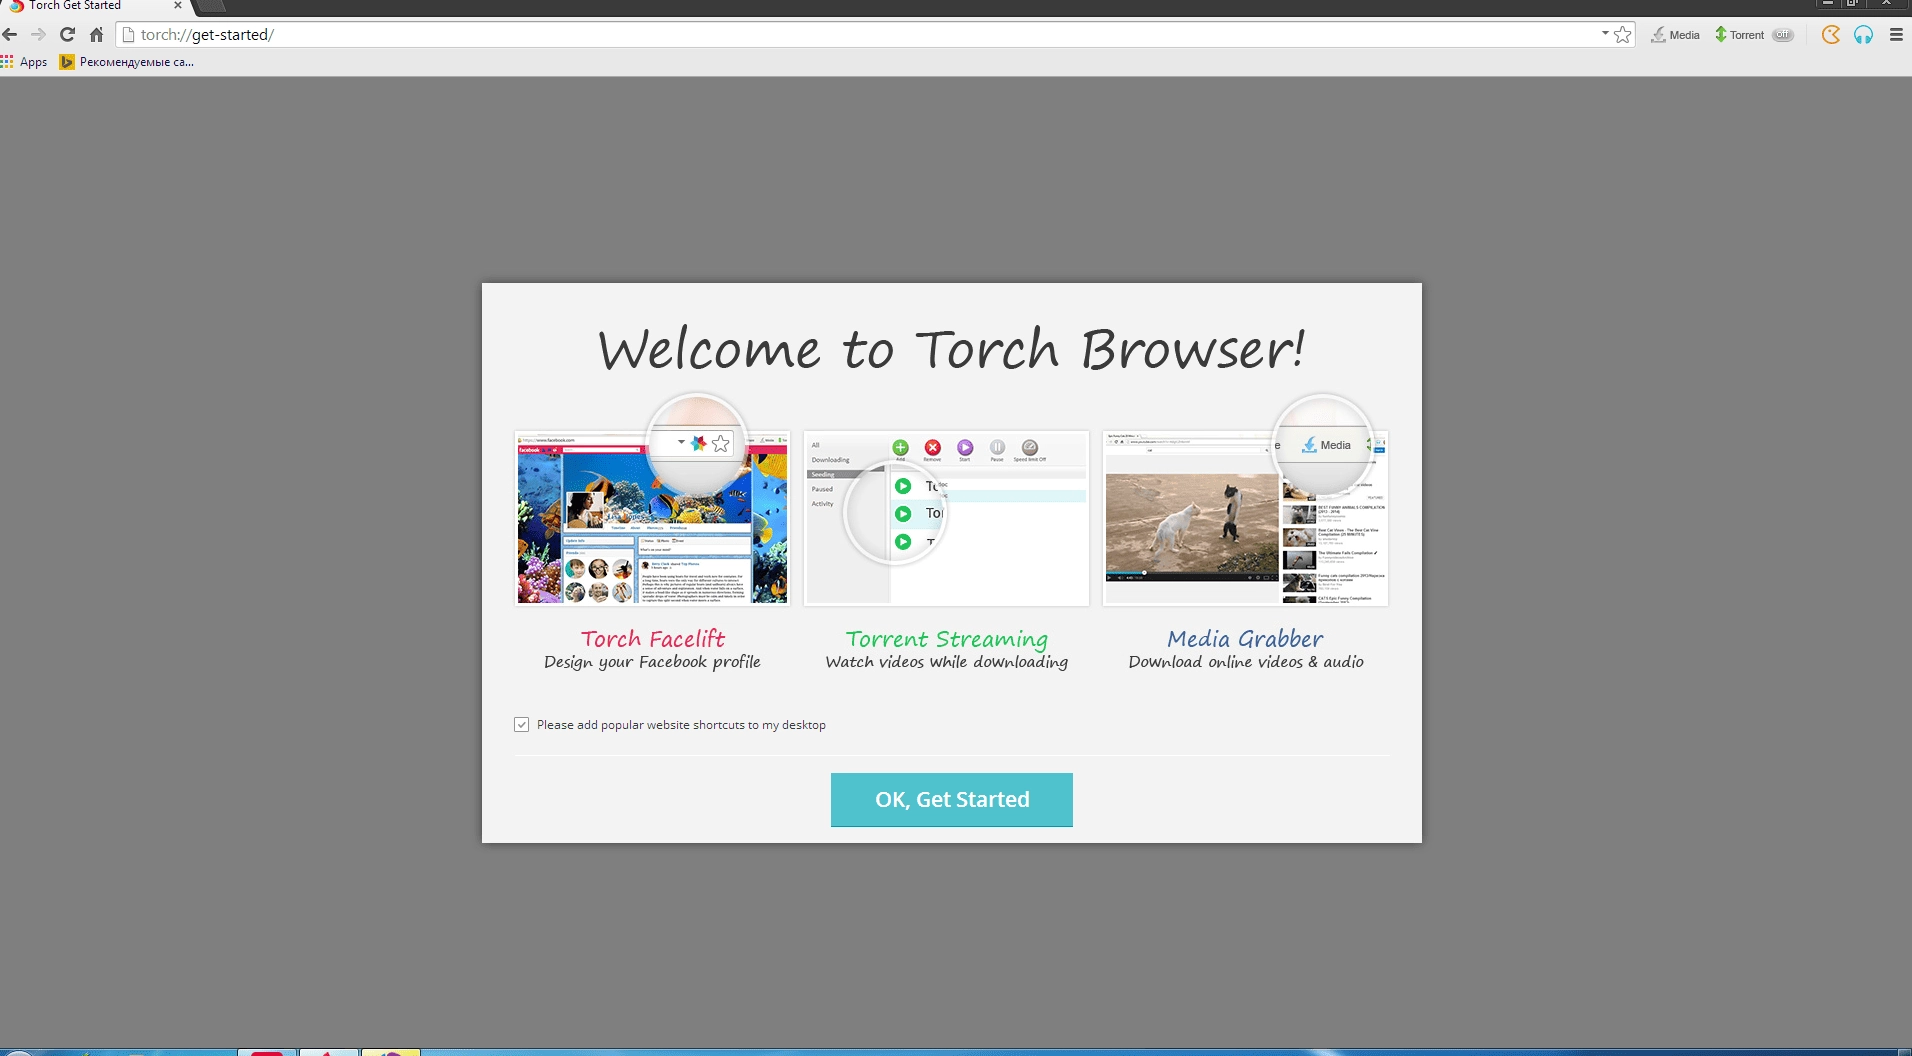Open the Apps bookmark shortcut
1912x1056 pixels.
click(25, 62)
